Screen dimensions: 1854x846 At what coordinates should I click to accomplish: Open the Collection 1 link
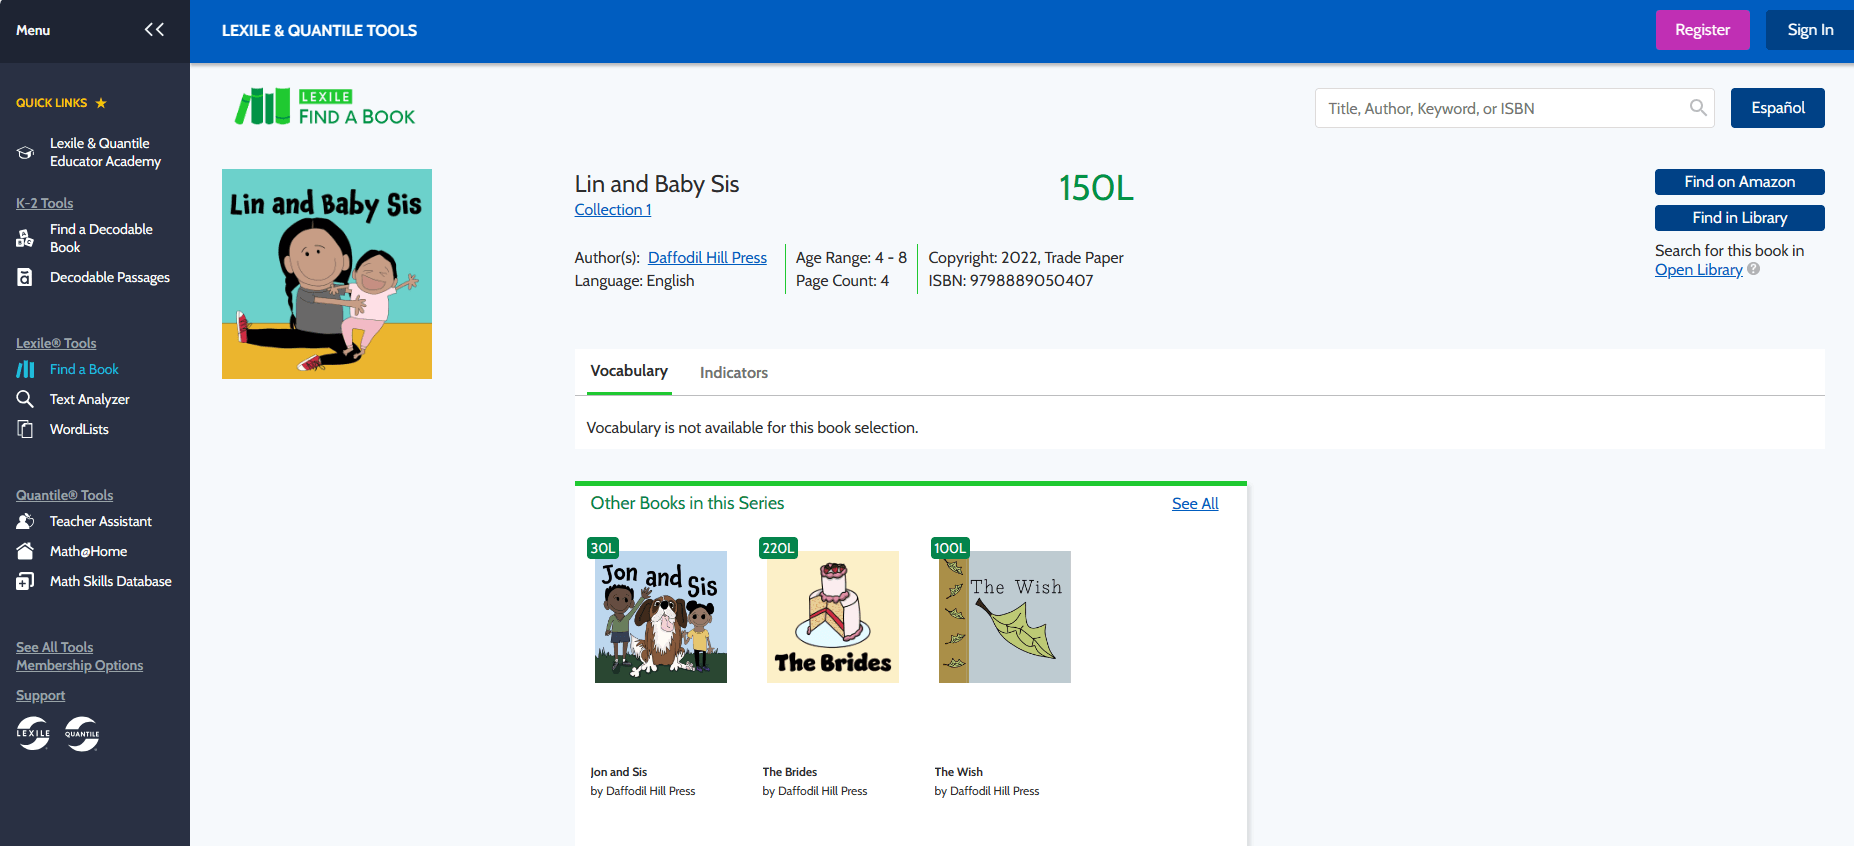pos(613,210)
